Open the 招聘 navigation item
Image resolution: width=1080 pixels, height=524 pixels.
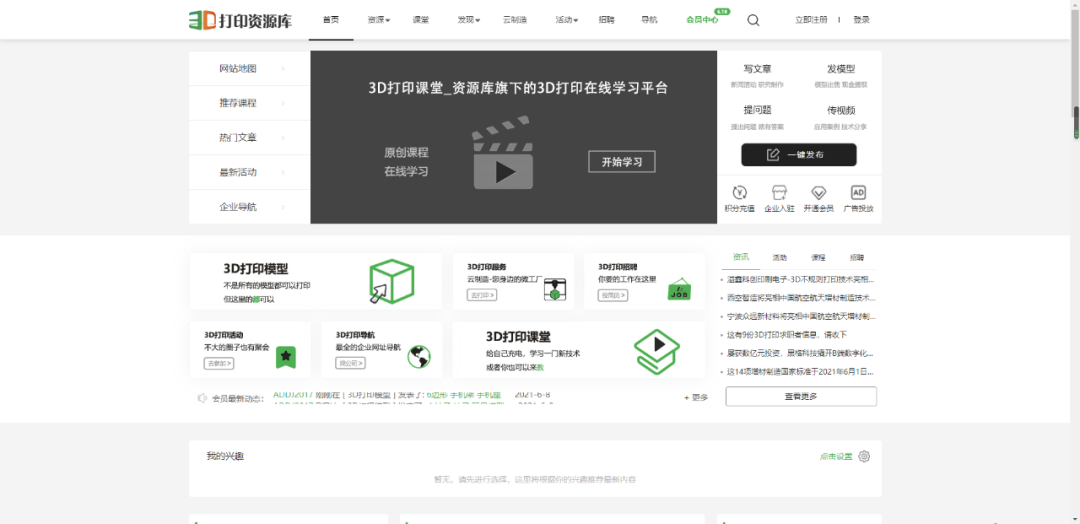(x=607, y=20)
